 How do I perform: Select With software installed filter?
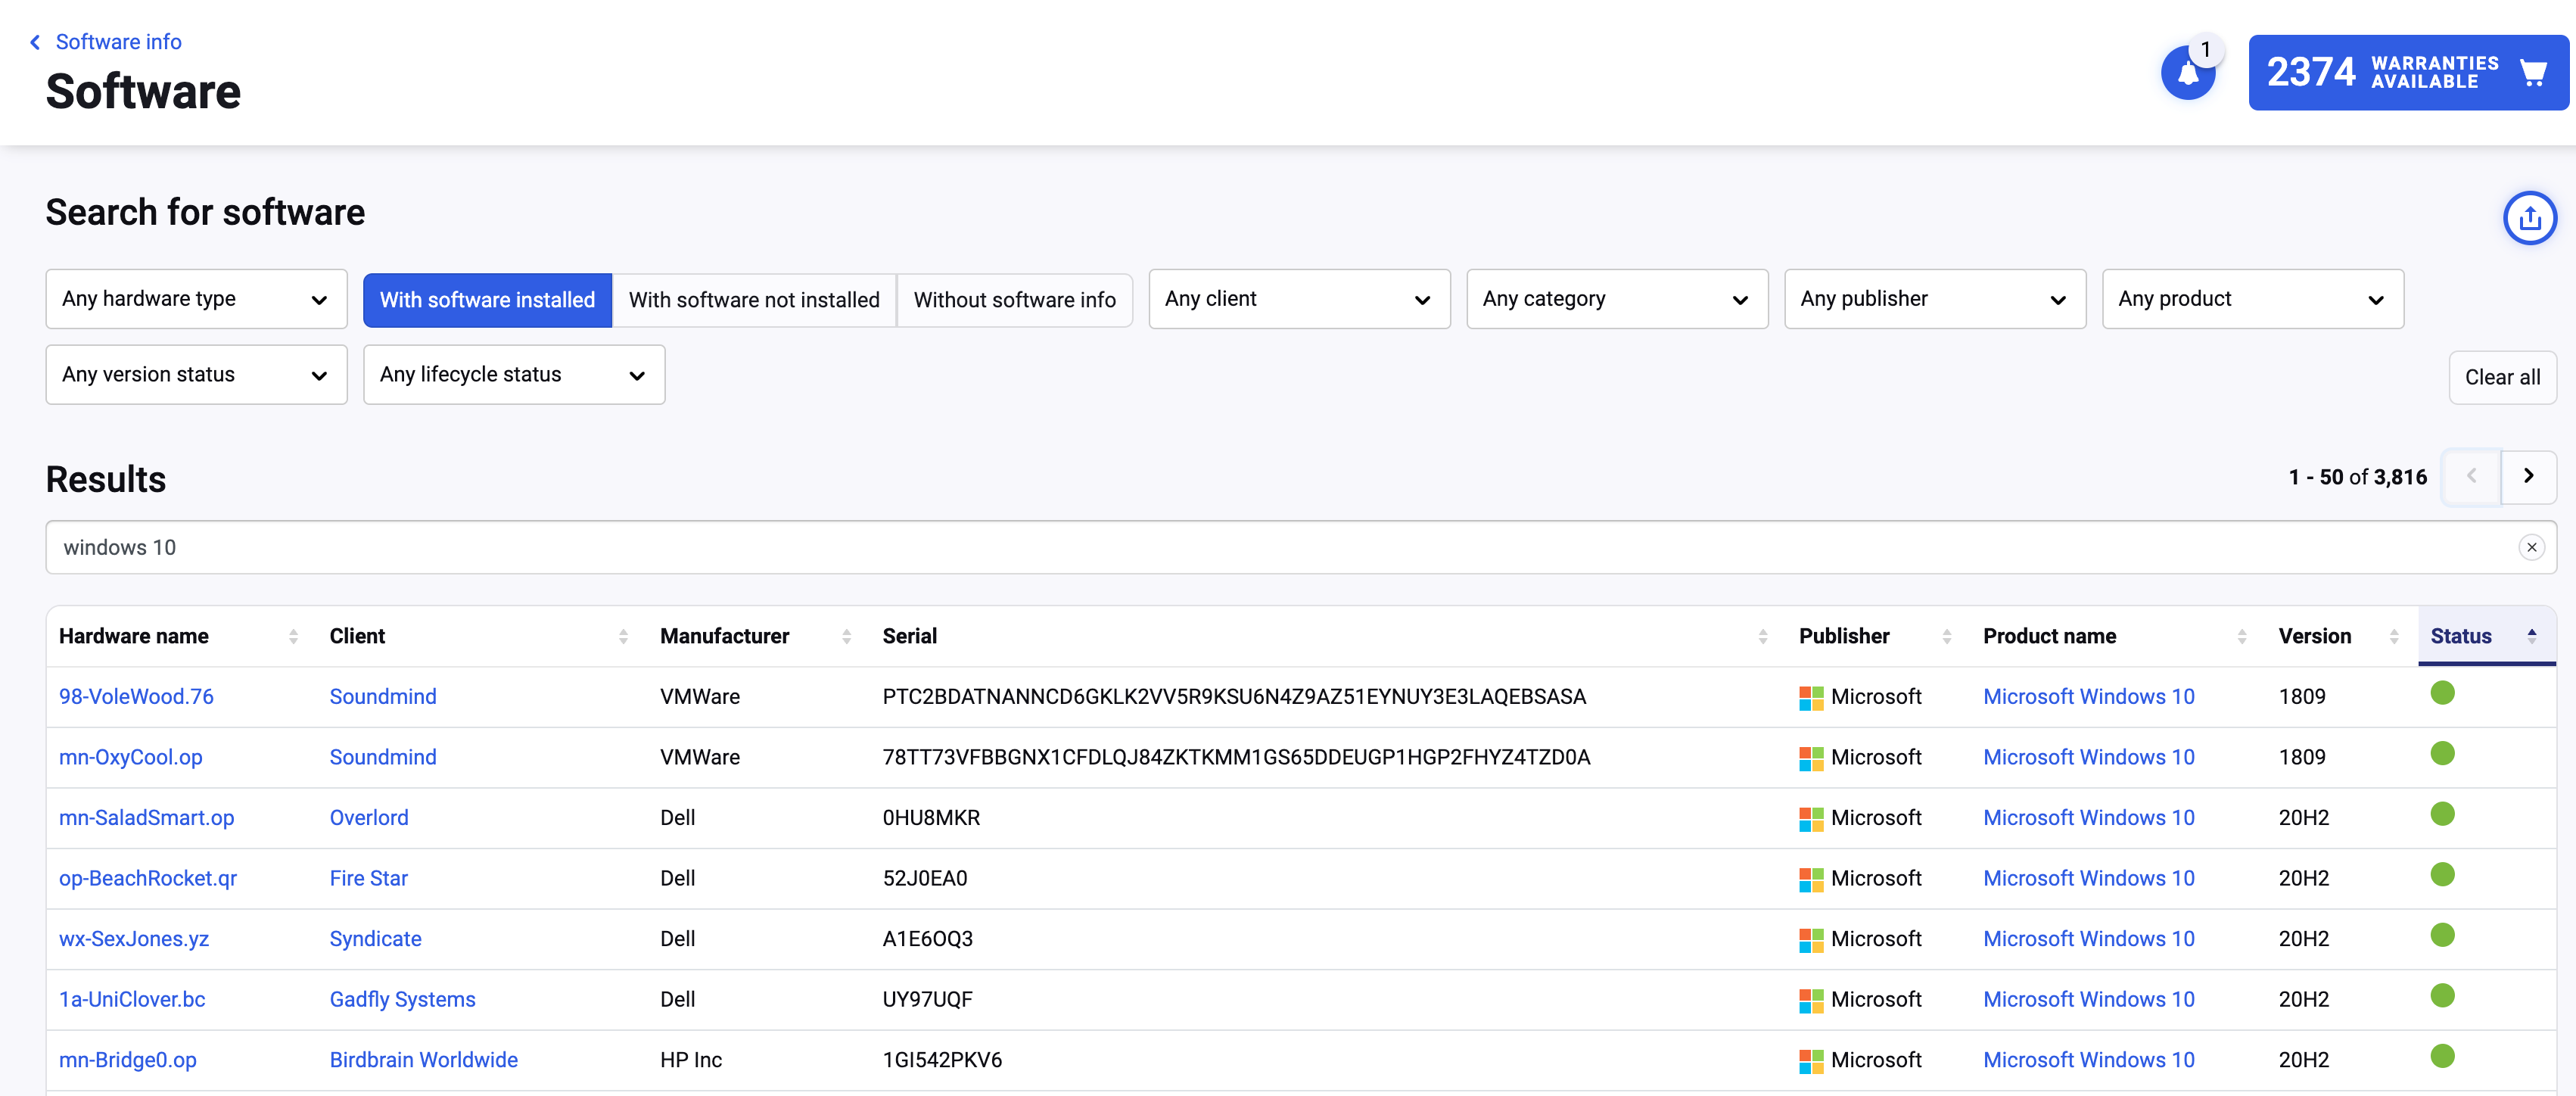coord(487,300)
